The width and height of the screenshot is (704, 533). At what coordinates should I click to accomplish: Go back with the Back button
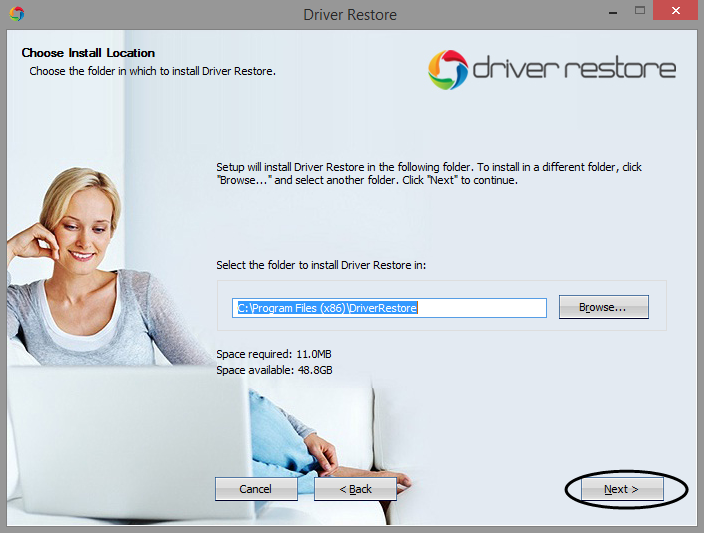(x=355, y=489)
